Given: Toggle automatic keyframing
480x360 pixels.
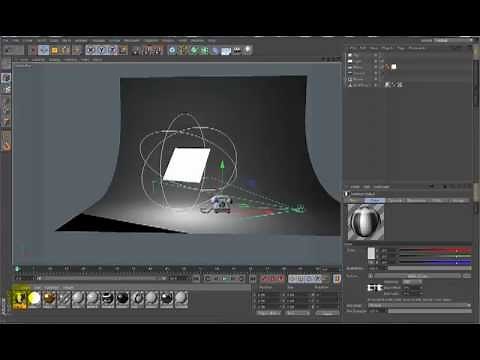Looking at the screenshot, I should point(273,278).
